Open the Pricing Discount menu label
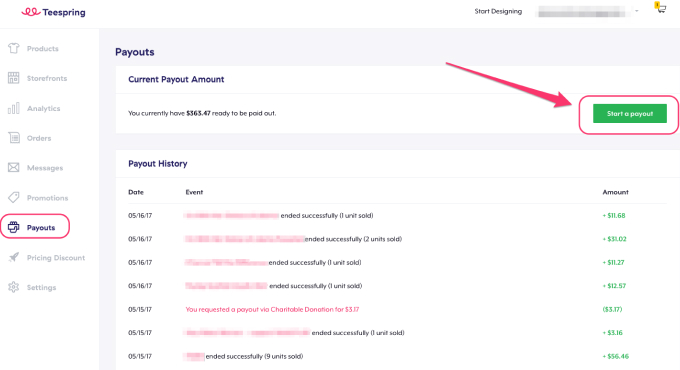The width and height of the screenshot is (680, 370). pyautogui.click(x=56, y=258)
